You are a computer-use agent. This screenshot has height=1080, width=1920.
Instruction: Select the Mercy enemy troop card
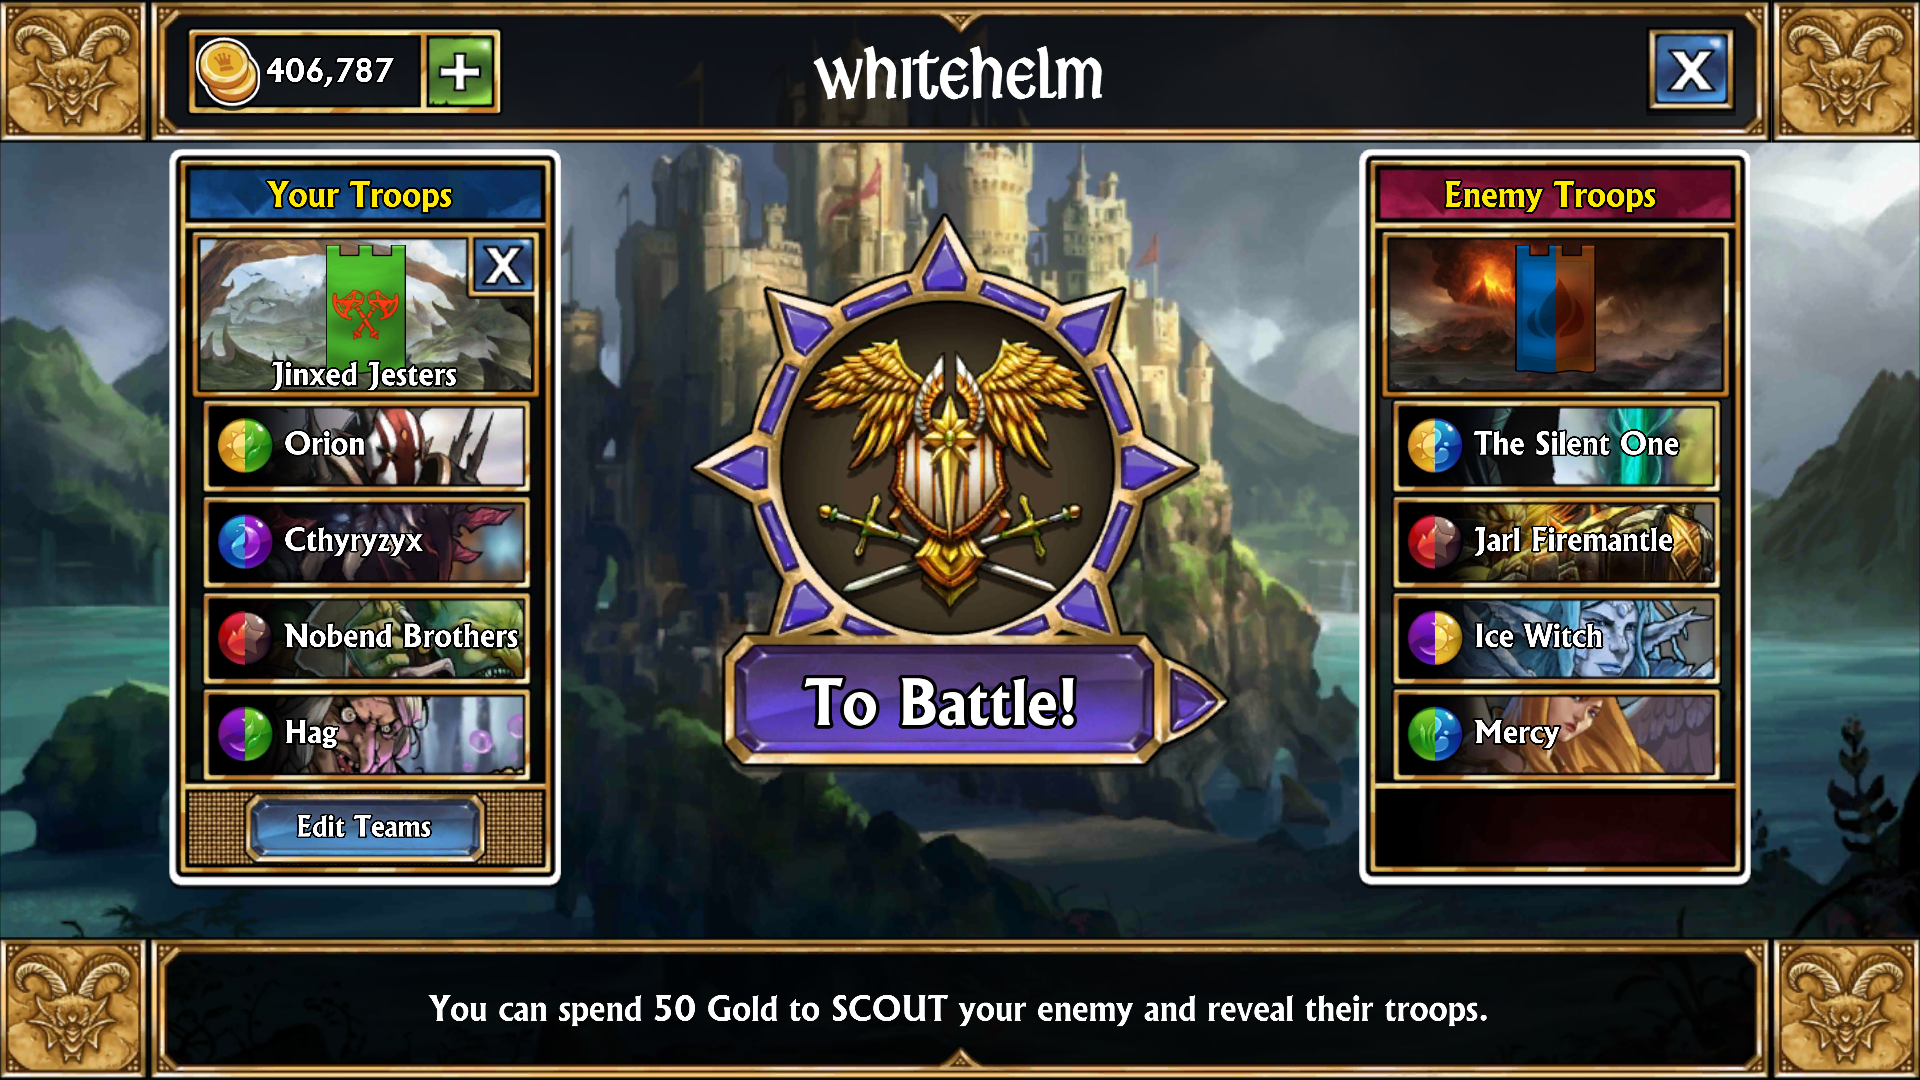coord(1556,733)
